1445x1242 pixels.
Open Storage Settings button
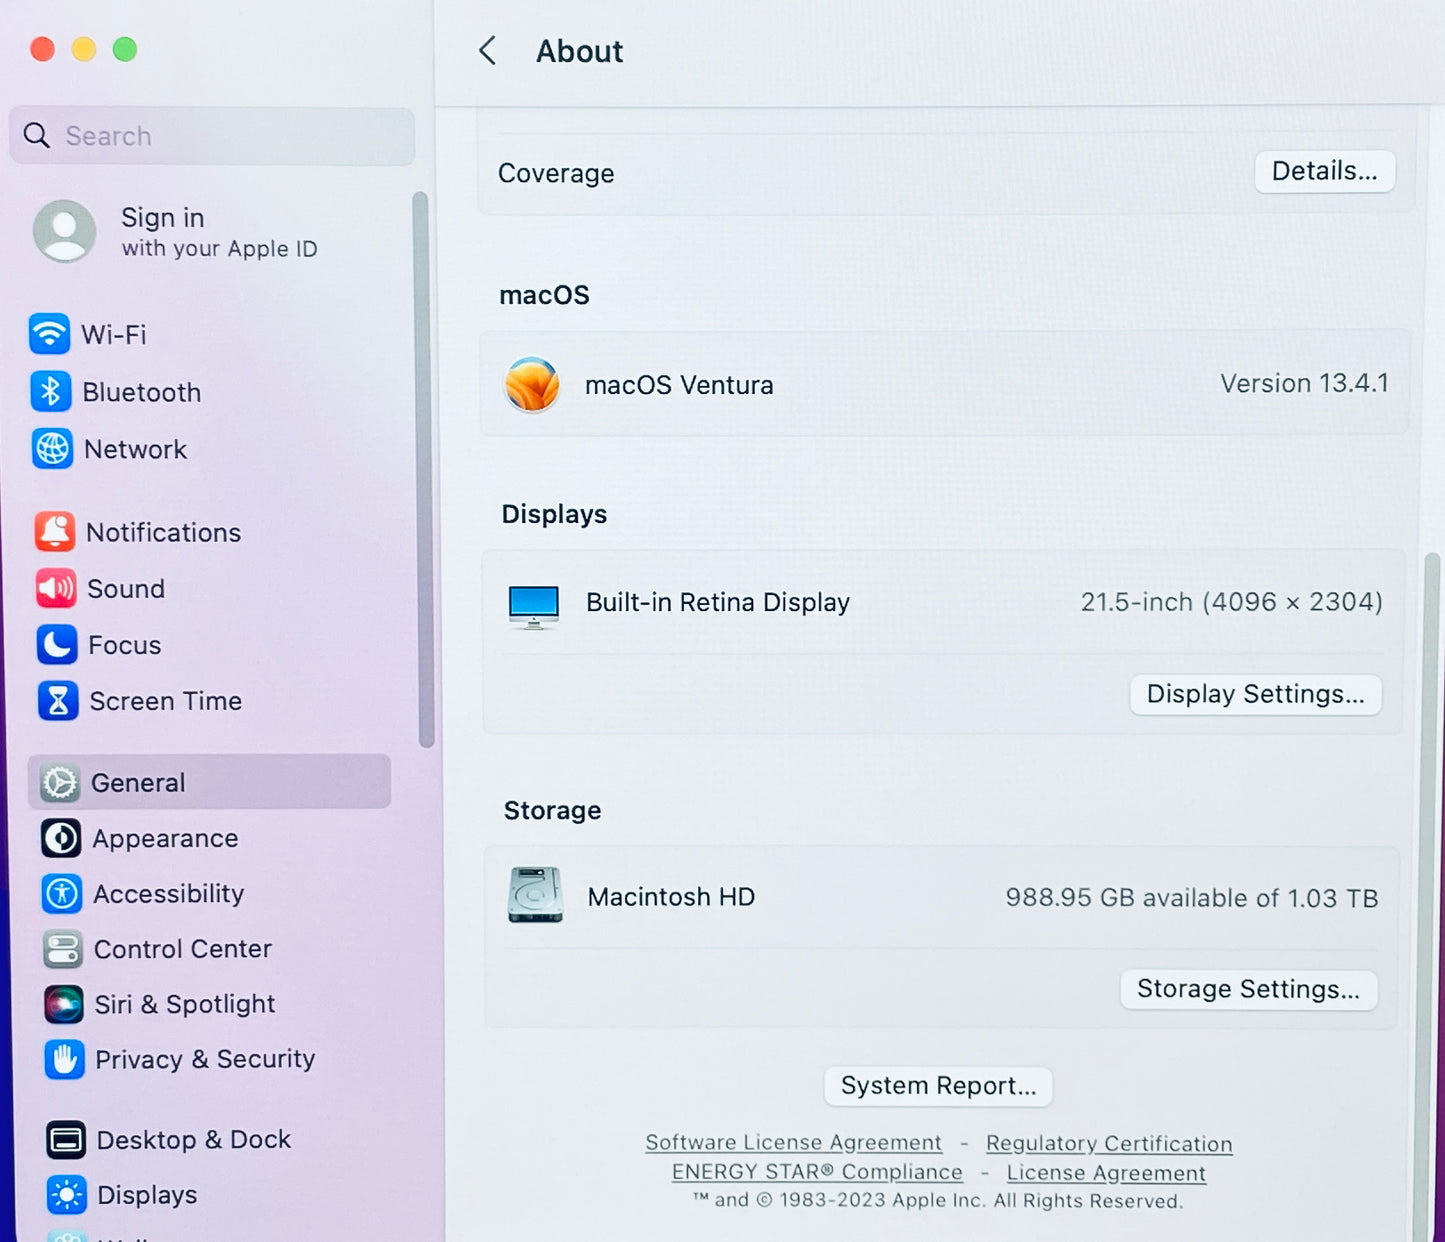(1249, 989)
